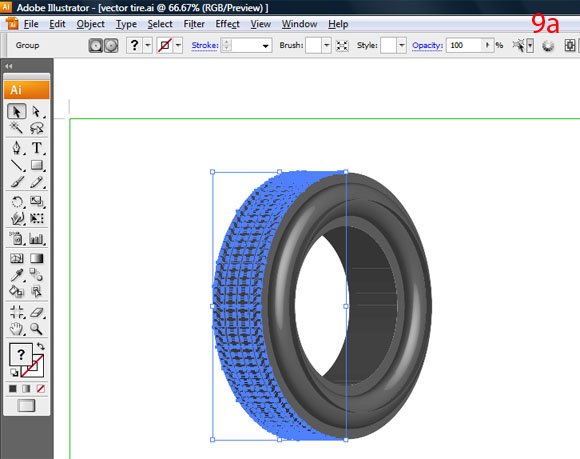Select the Symbol Sprayer tool
Screen dimensions: 580x459
(17, 239)
